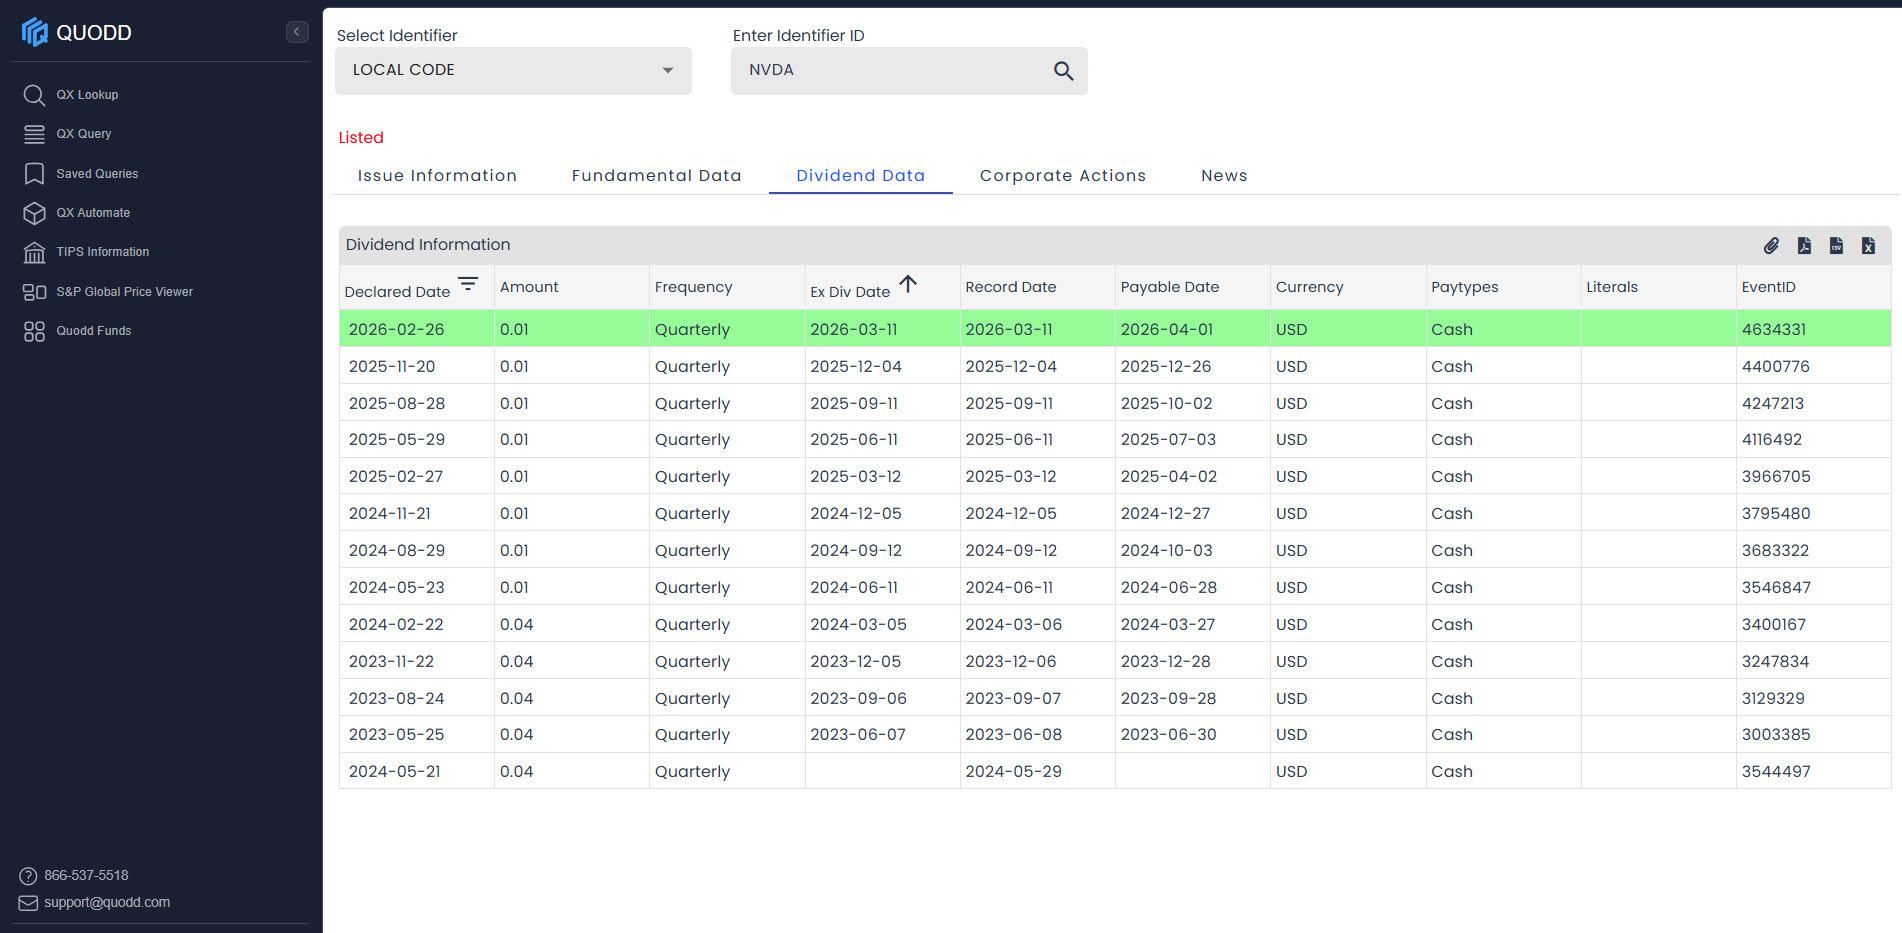
Task: Click EventID 3795480
Action: tap(1775, 514)
